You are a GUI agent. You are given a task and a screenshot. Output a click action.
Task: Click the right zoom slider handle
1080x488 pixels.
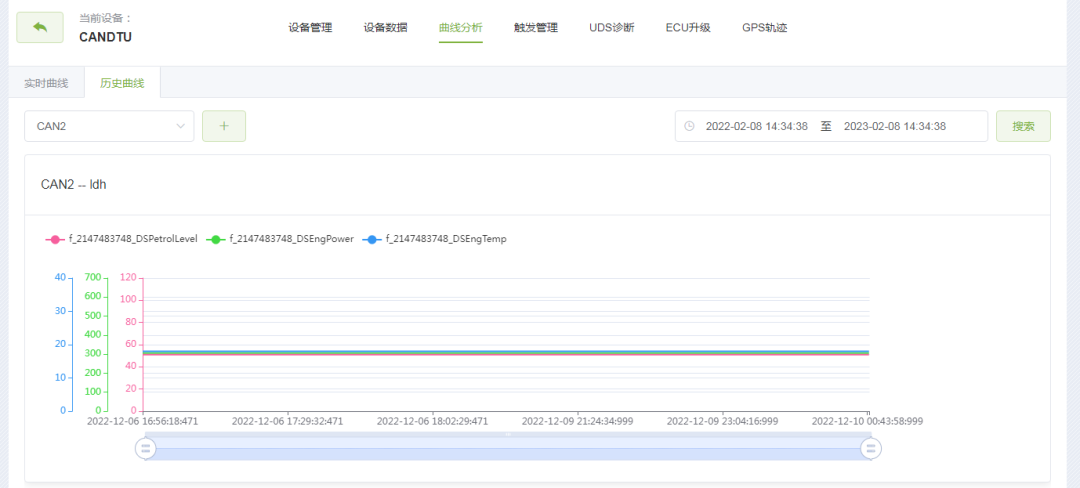[x=870, y=449]
